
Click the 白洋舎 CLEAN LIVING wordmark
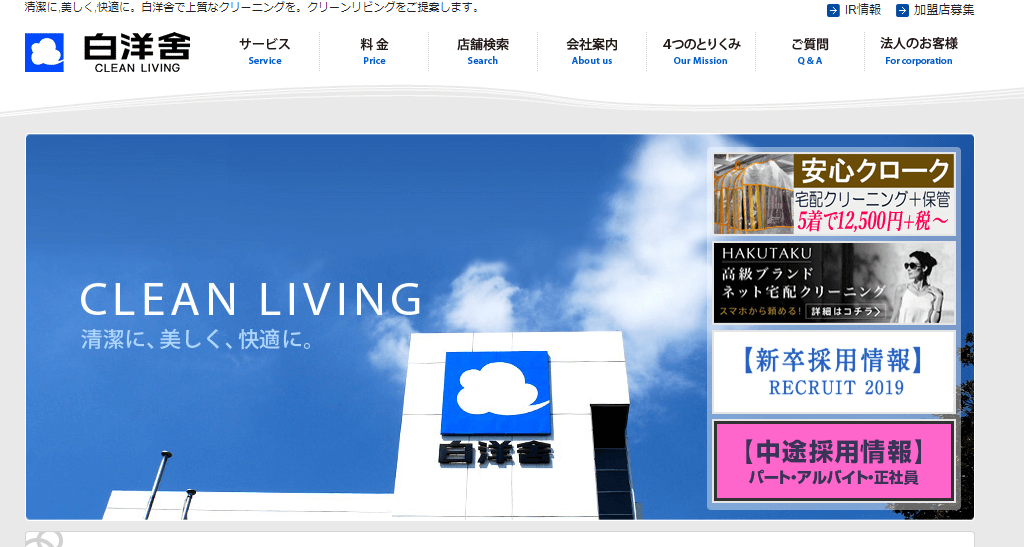click(x=136, y=53)
